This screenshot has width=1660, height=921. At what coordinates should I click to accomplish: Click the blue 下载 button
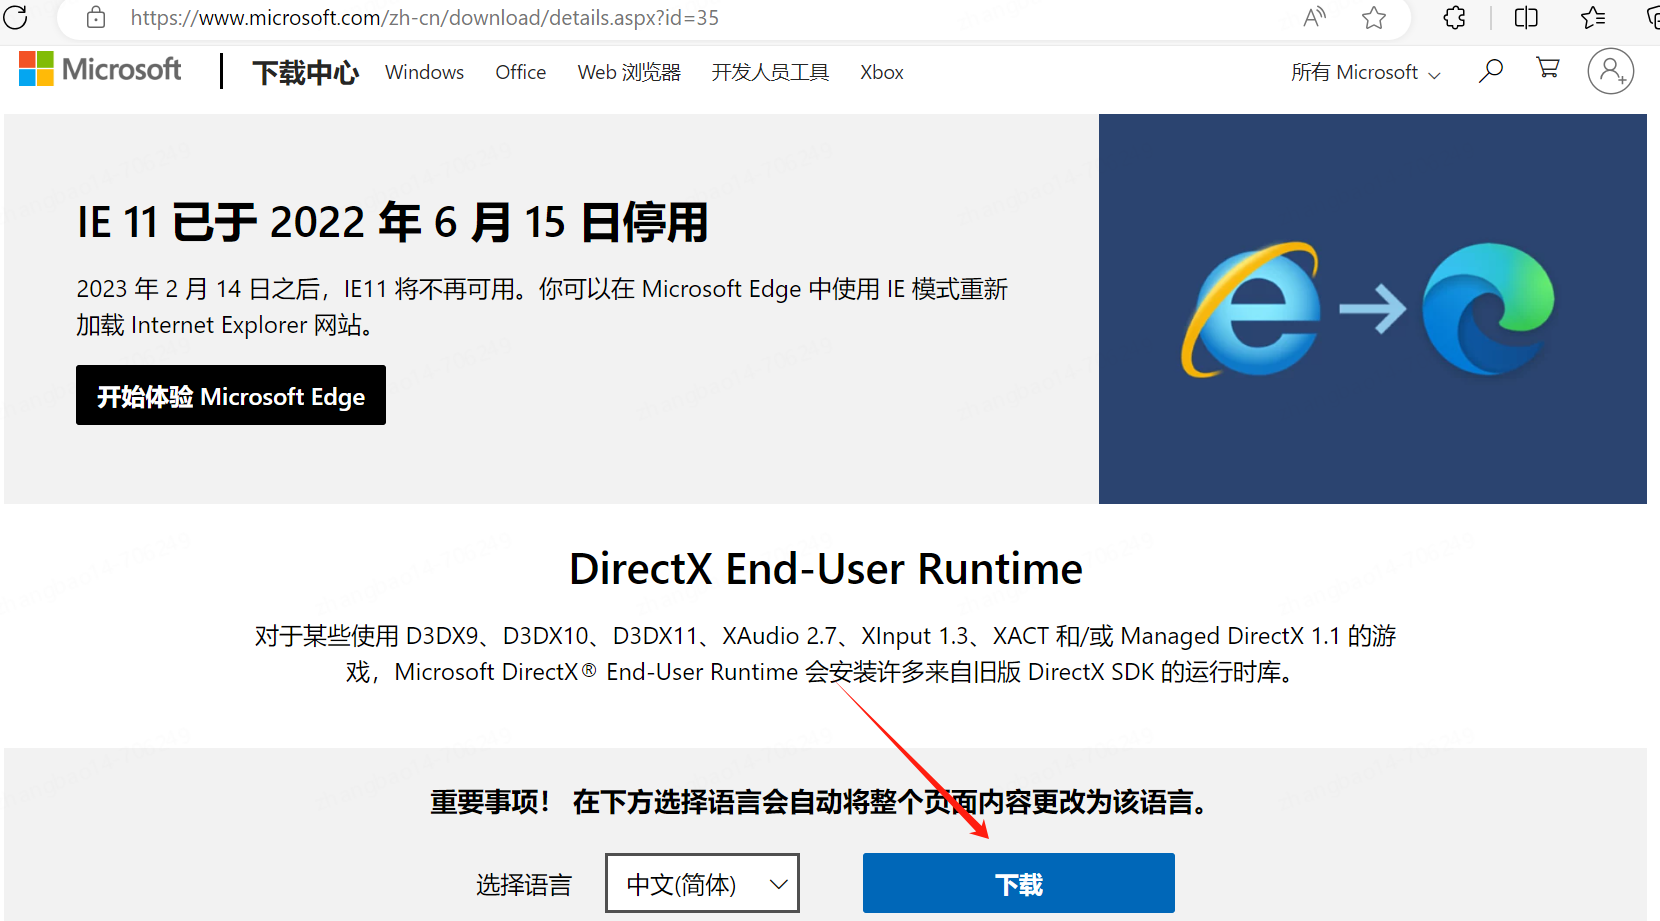click(x=1018, y=883)
